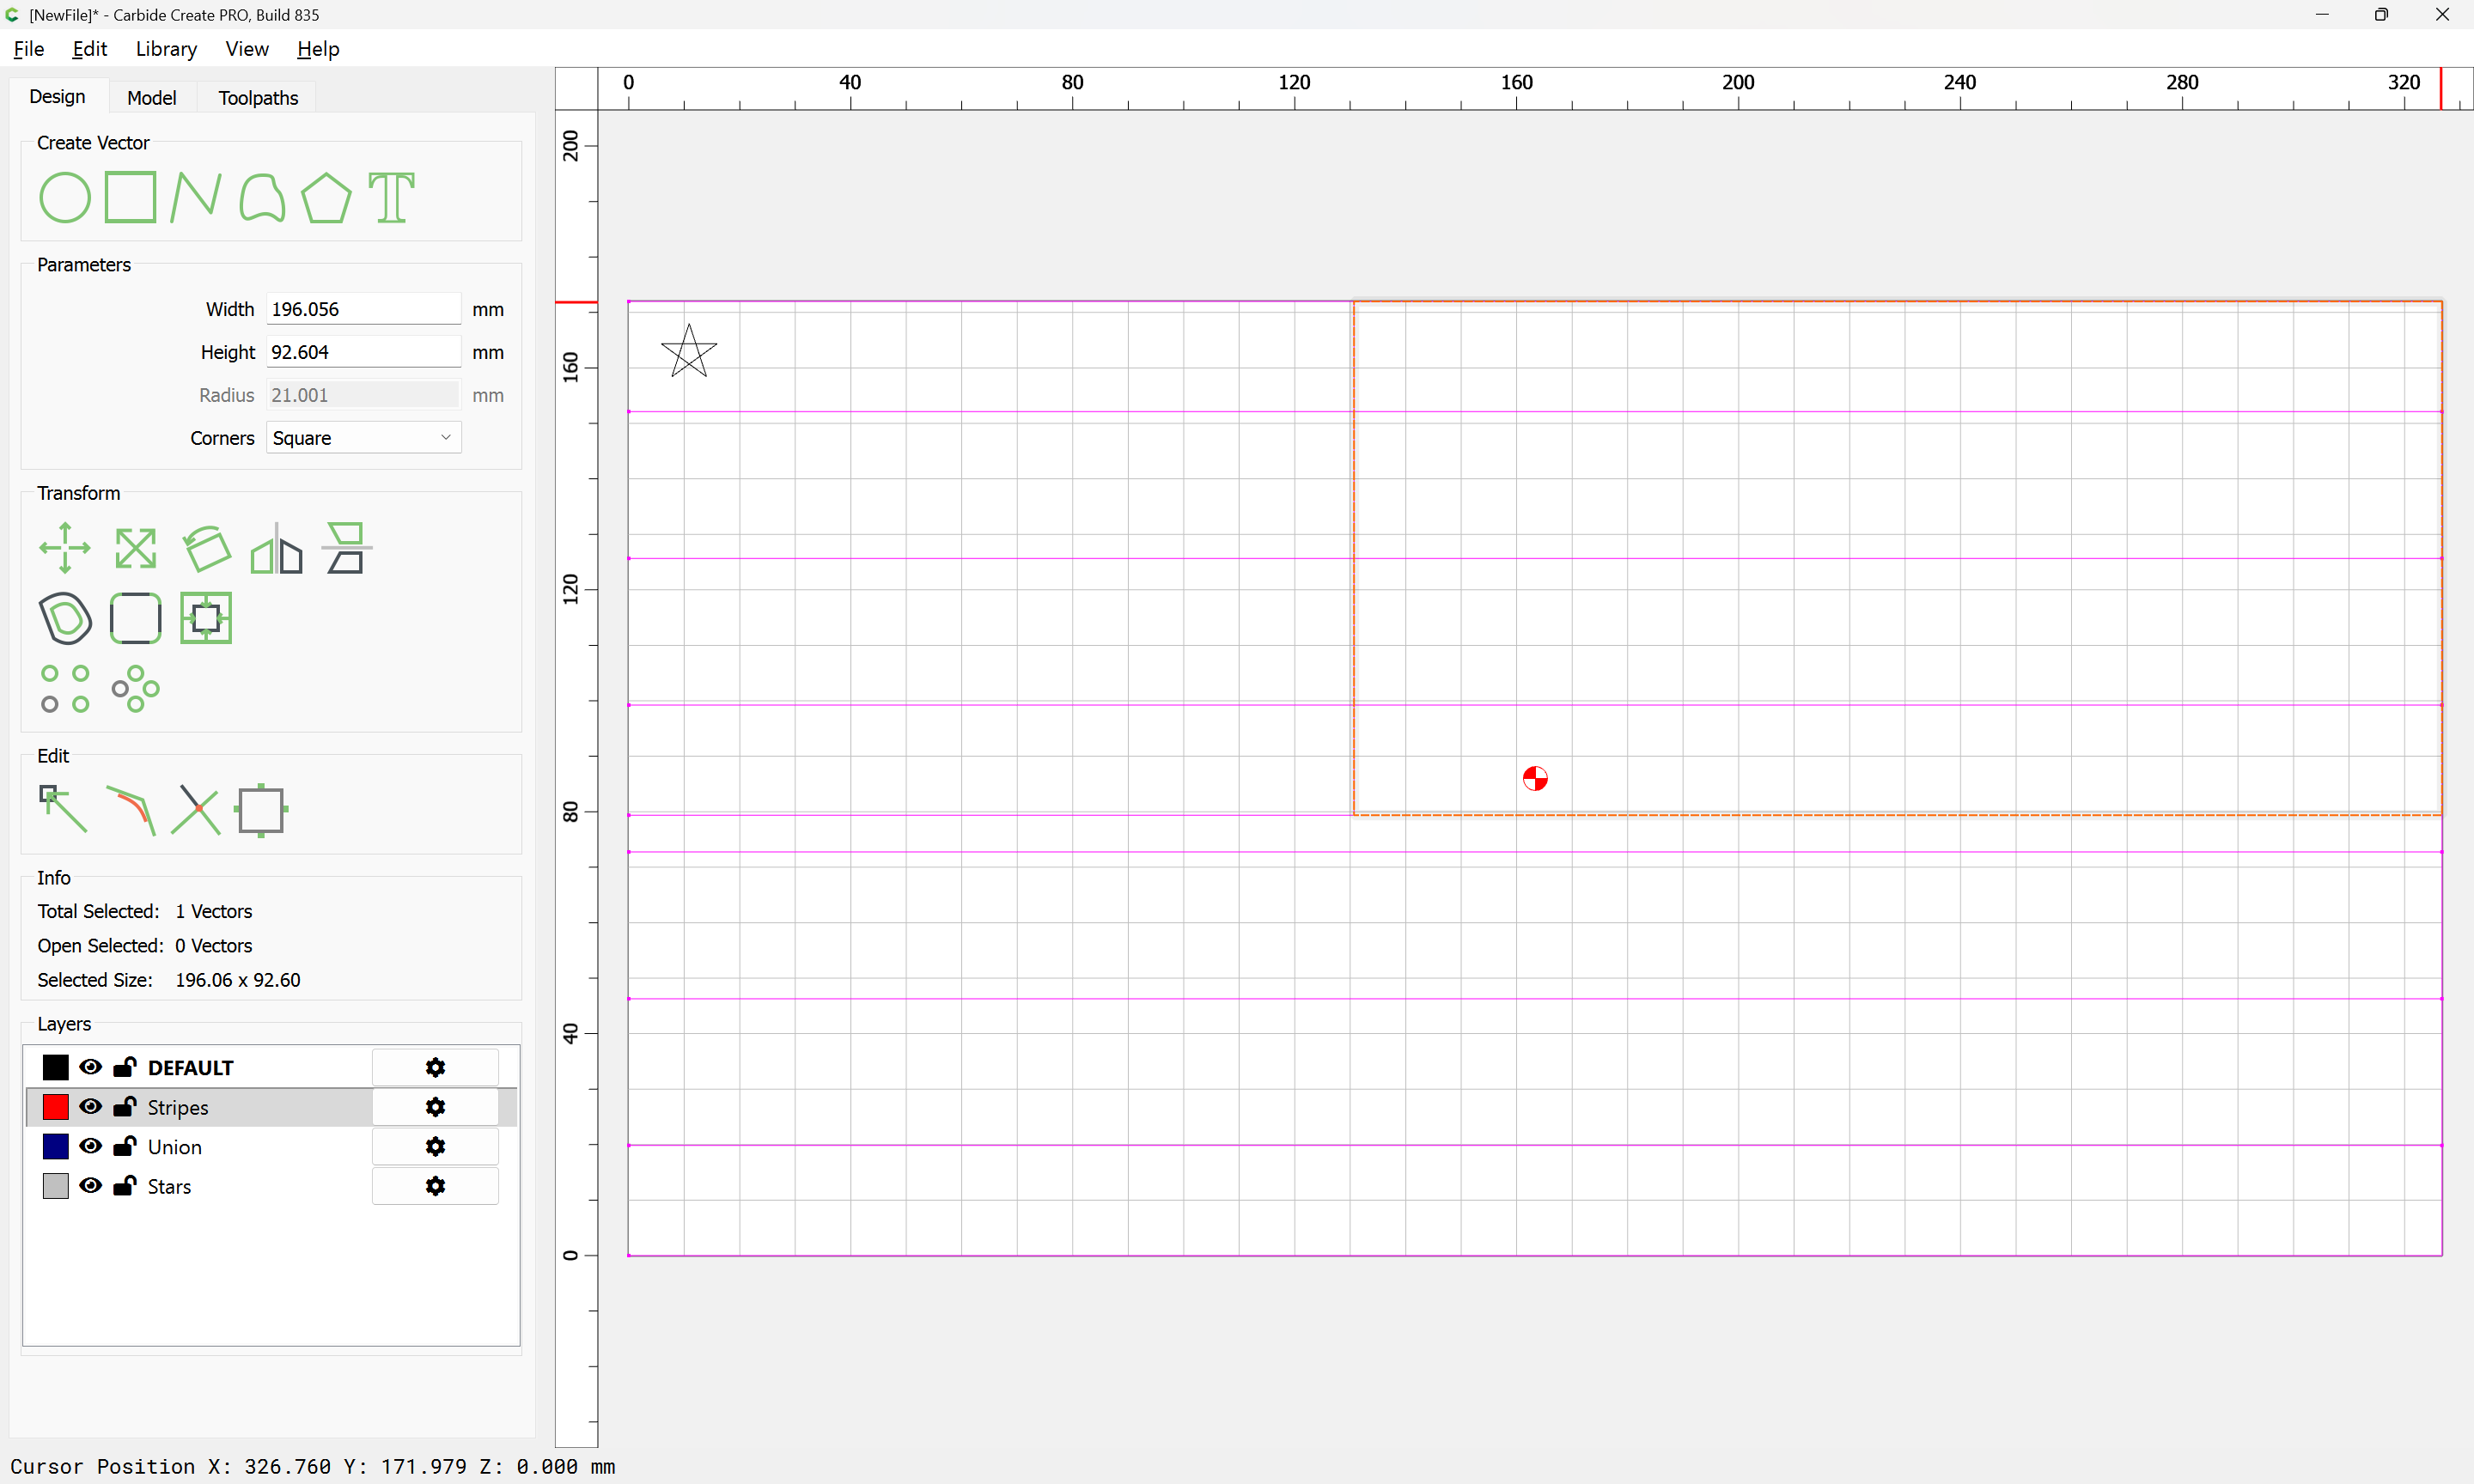Select the Polyline create tool
Screen dimensions: 2474x1484
(195, 197)
